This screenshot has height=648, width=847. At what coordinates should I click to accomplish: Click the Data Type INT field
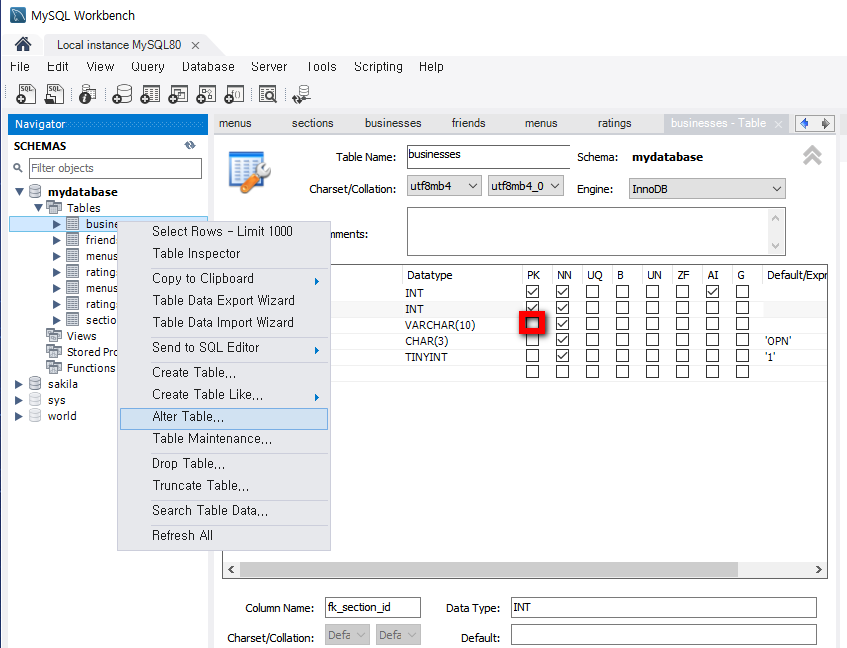pyautogui.click(x=664, y=608)
